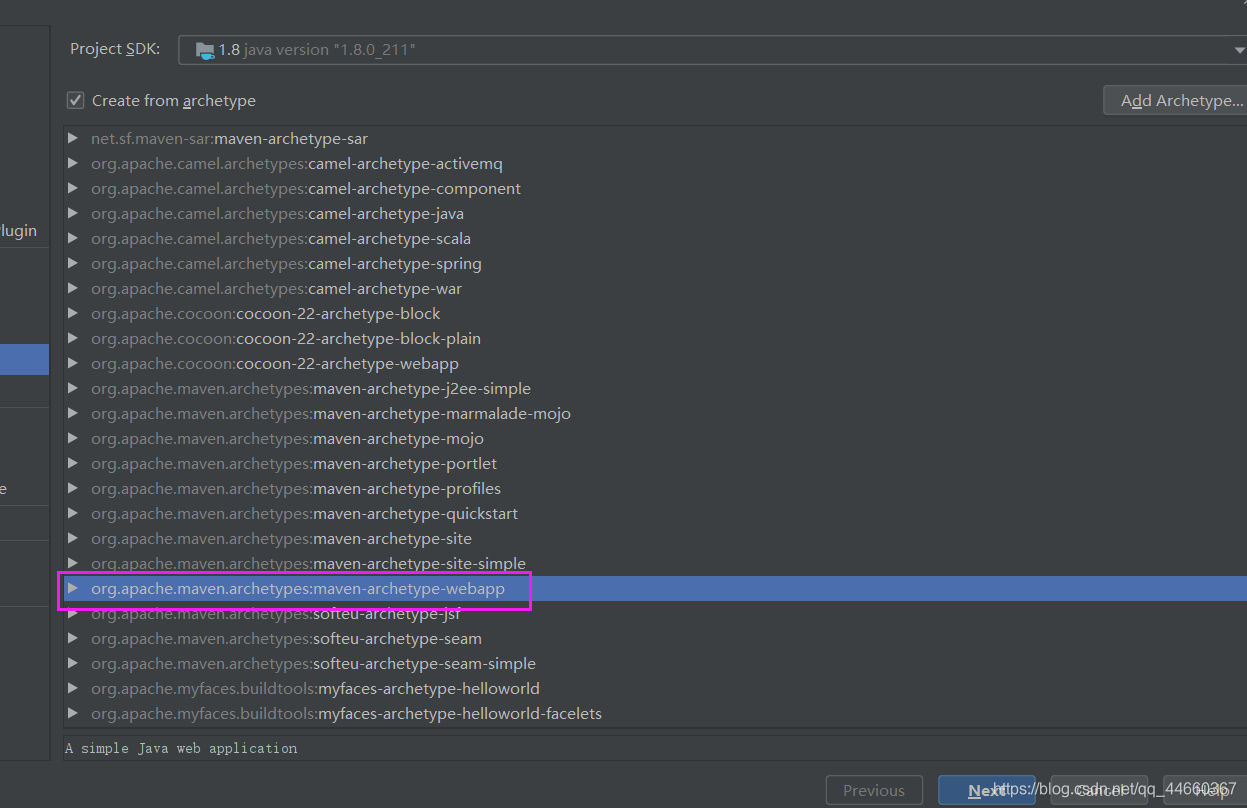Expand the maven-archetype-profiles row arrow
This screenshot has height=808, width=1247.
click(x=72, y=488)
